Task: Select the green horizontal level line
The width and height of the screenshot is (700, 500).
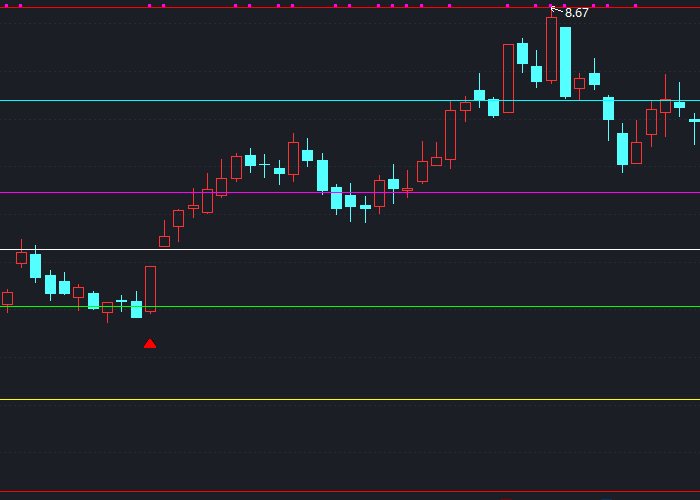Action: pos(350,307)
